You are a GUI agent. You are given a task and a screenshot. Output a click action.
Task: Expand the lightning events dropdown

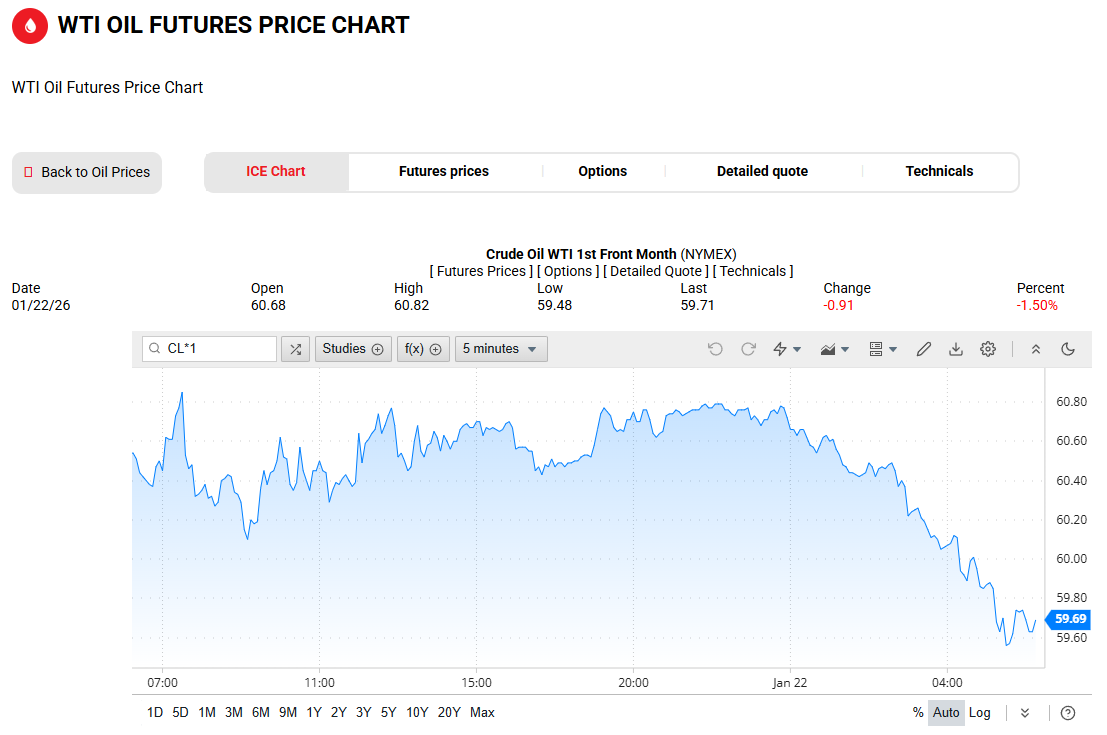coord(788,349)
